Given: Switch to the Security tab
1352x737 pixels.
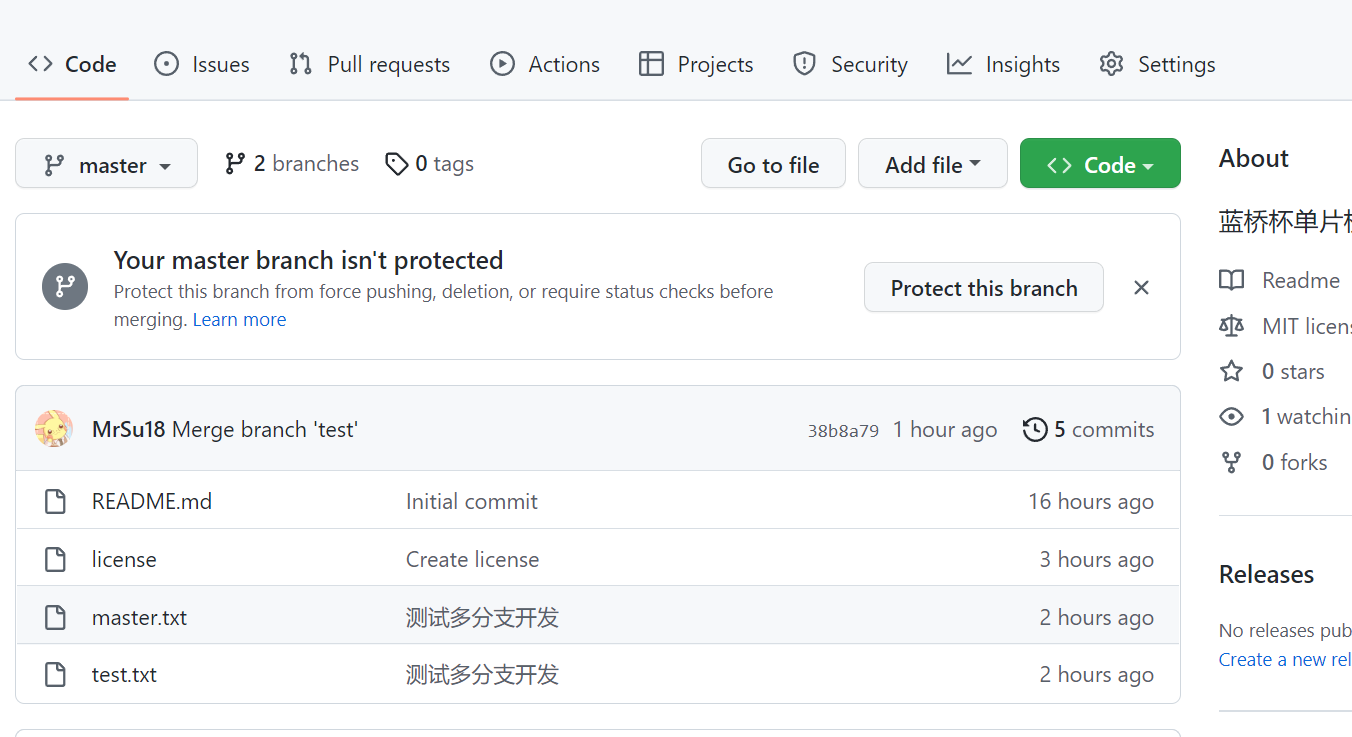Looking at the screenshot, I should click(850, 64).
